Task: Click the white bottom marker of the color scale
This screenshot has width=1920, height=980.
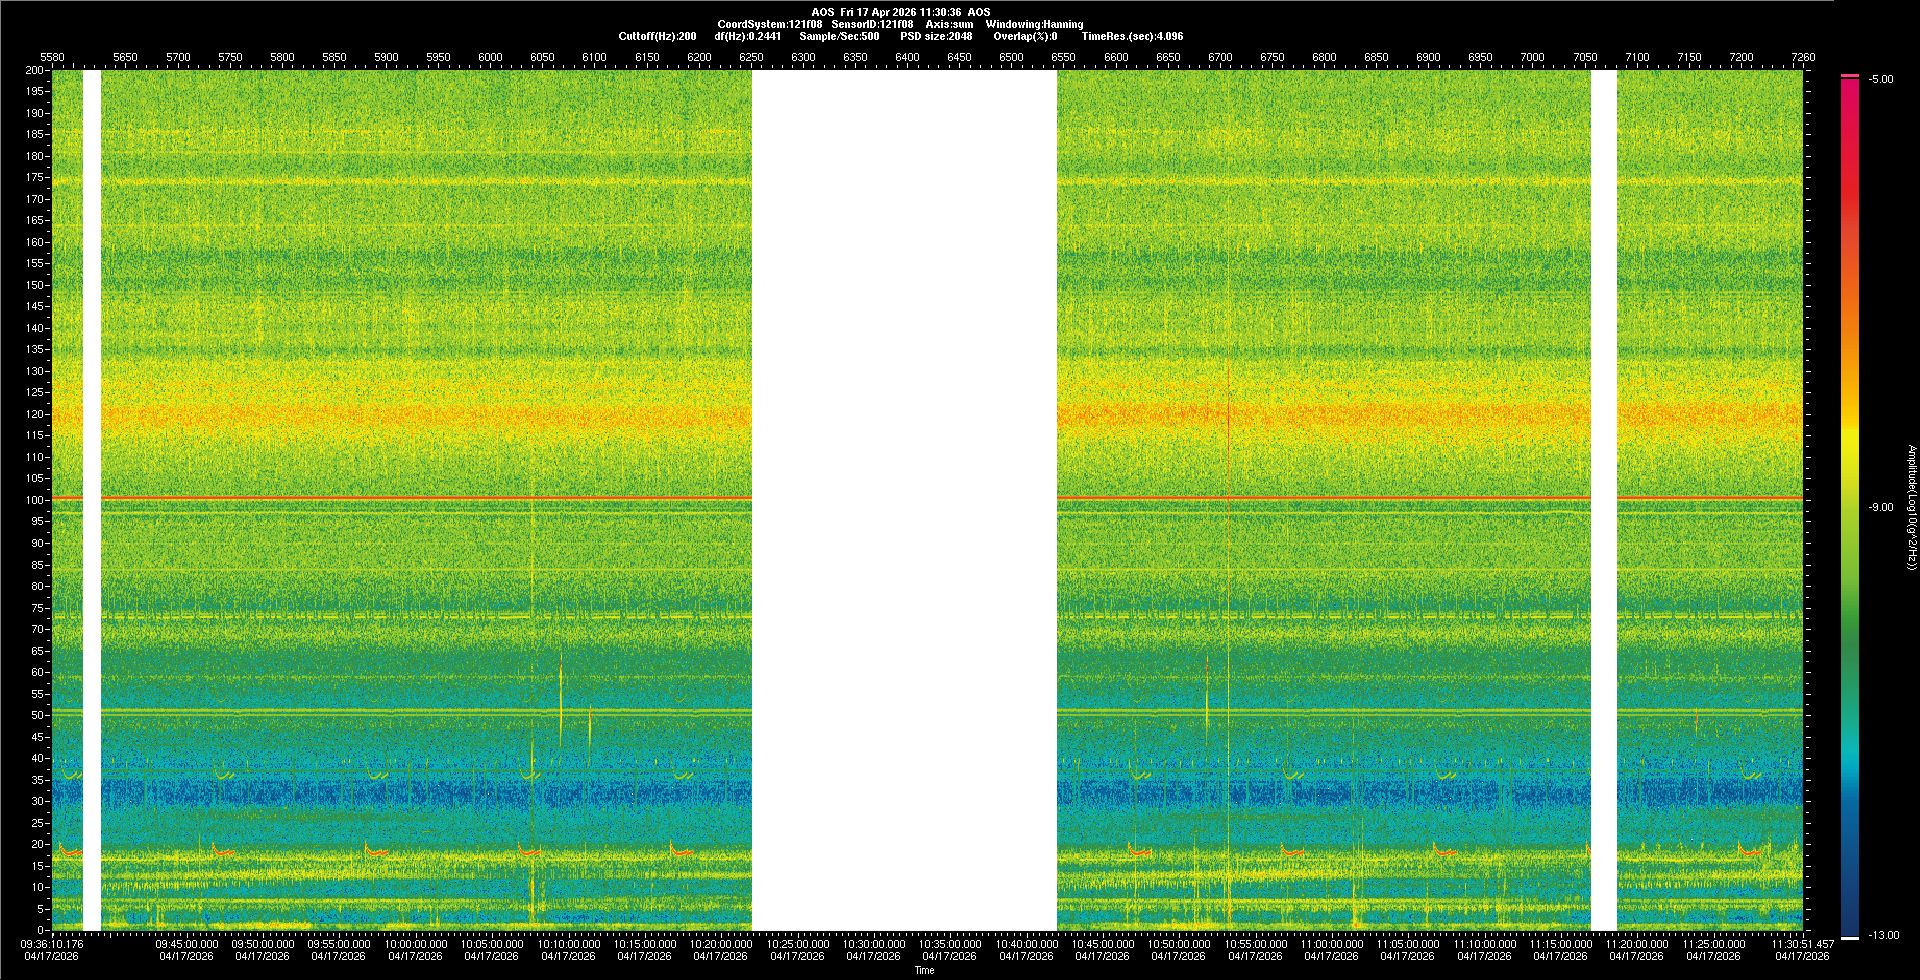Action: point(1850,937)
